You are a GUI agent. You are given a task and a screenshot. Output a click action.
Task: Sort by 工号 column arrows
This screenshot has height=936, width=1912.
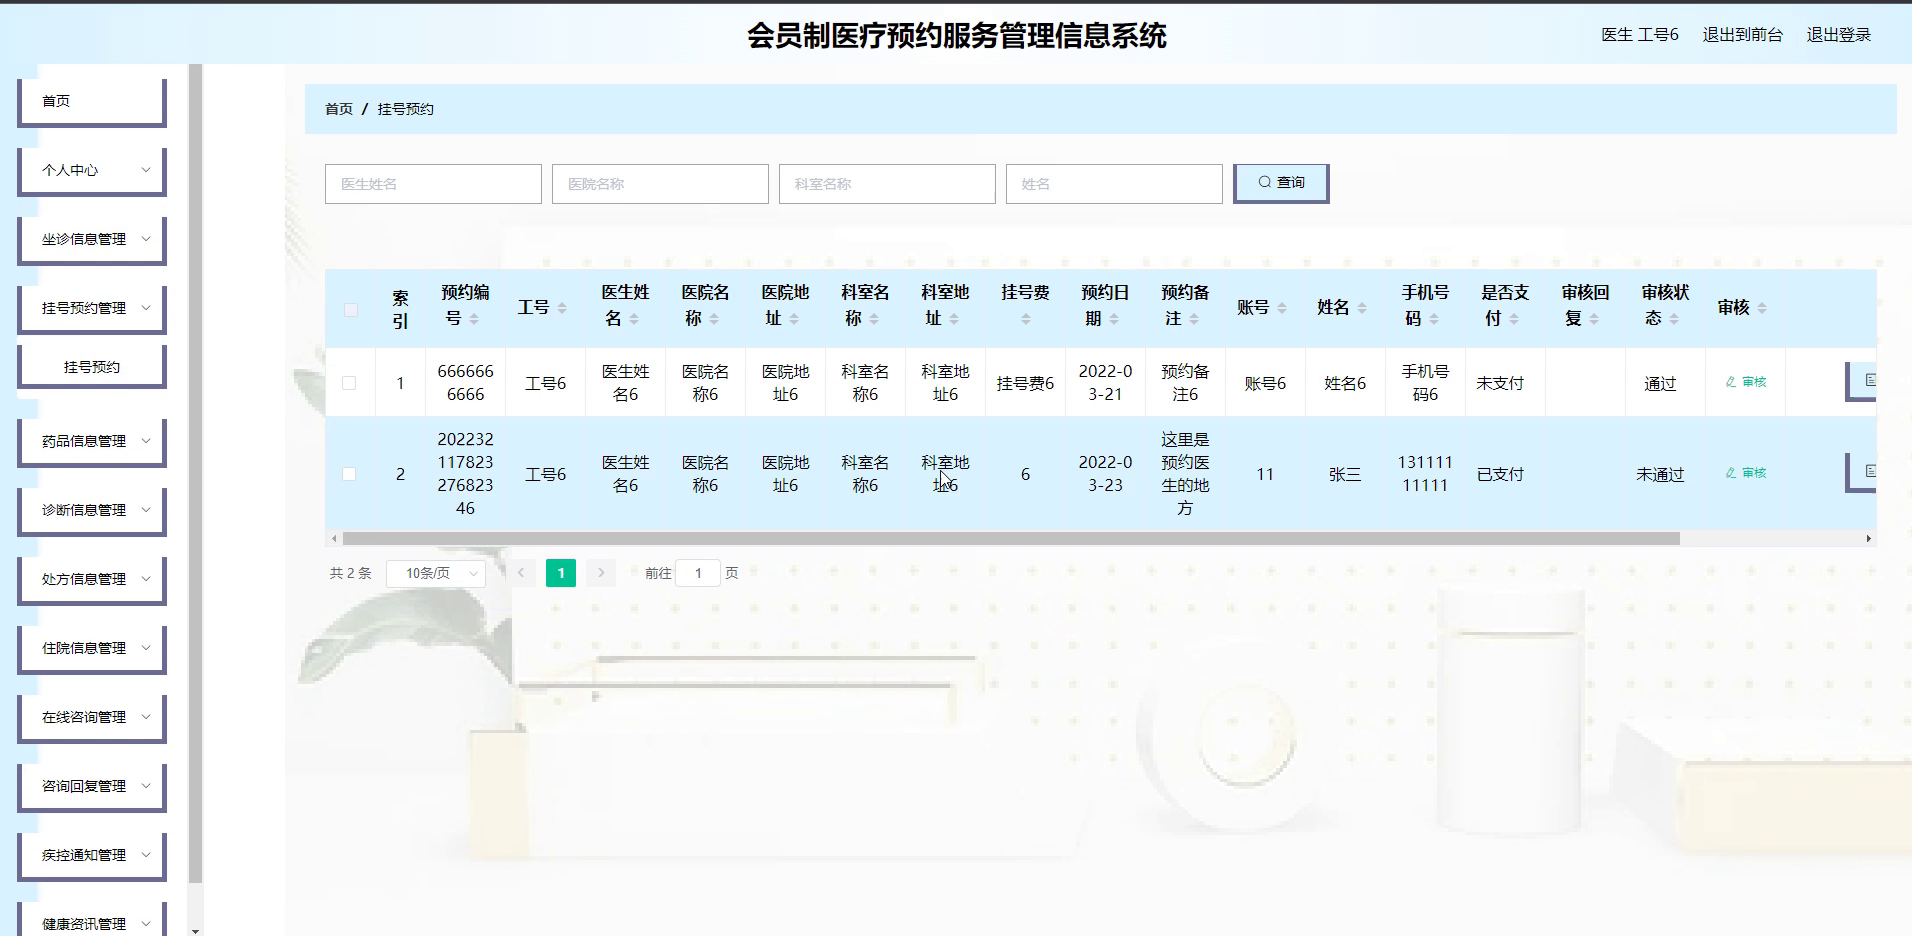[x=562, y=308]
